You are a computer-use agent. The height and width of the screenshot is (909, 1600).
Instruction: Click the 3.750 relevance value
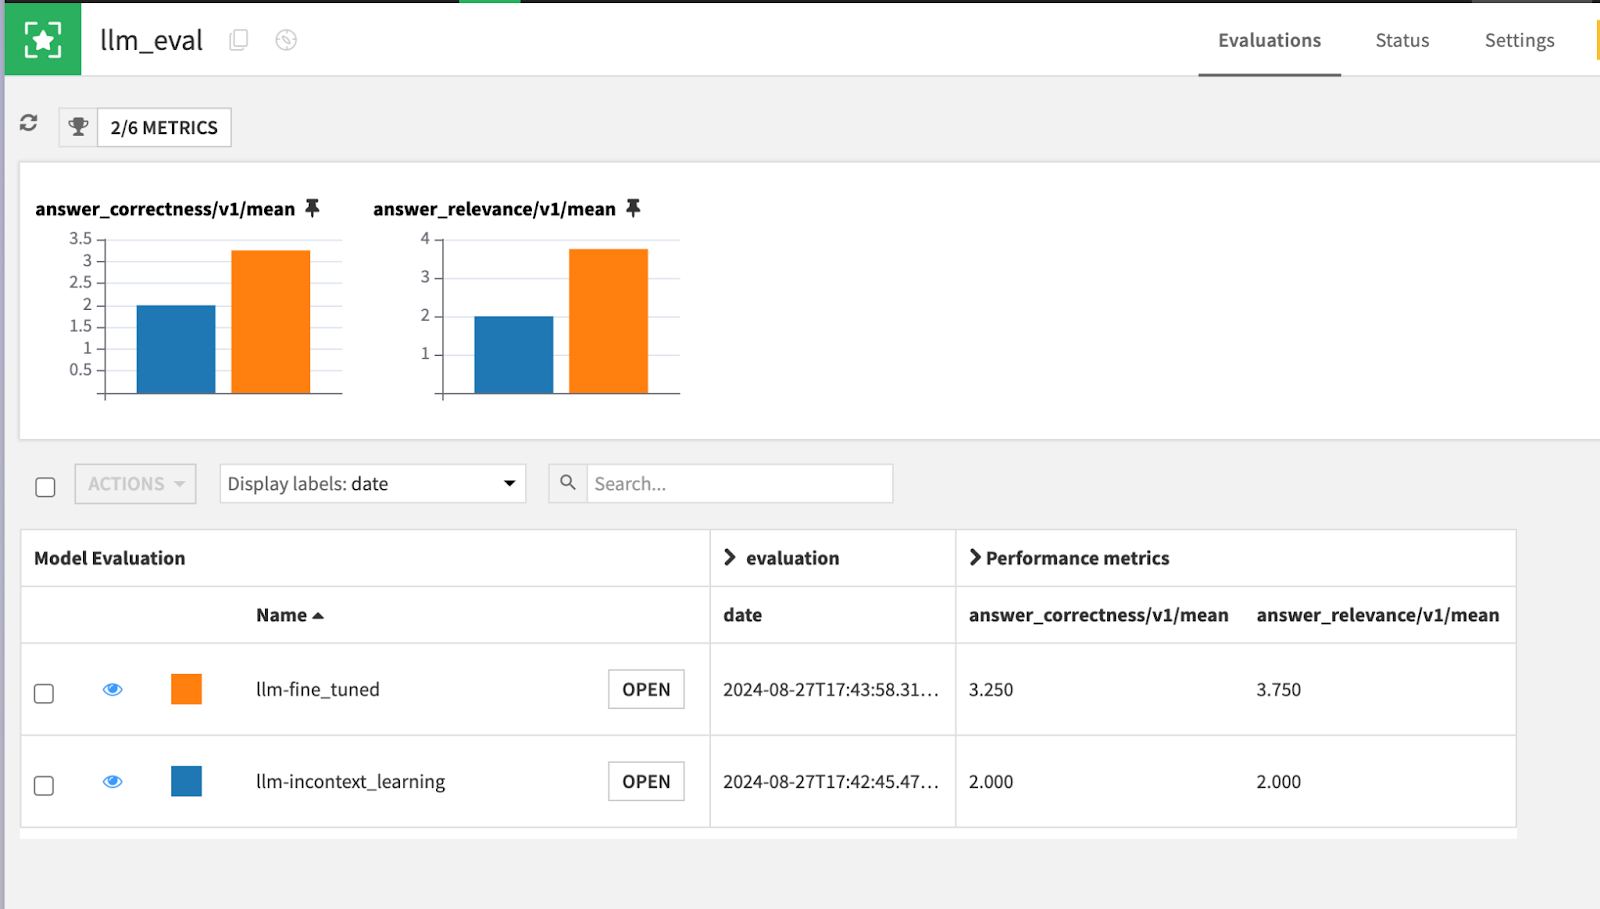click(x=1278, y=689)
